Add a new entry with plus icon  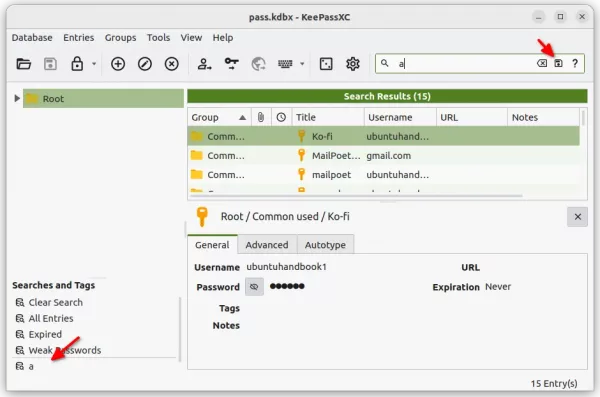(118, 64)
